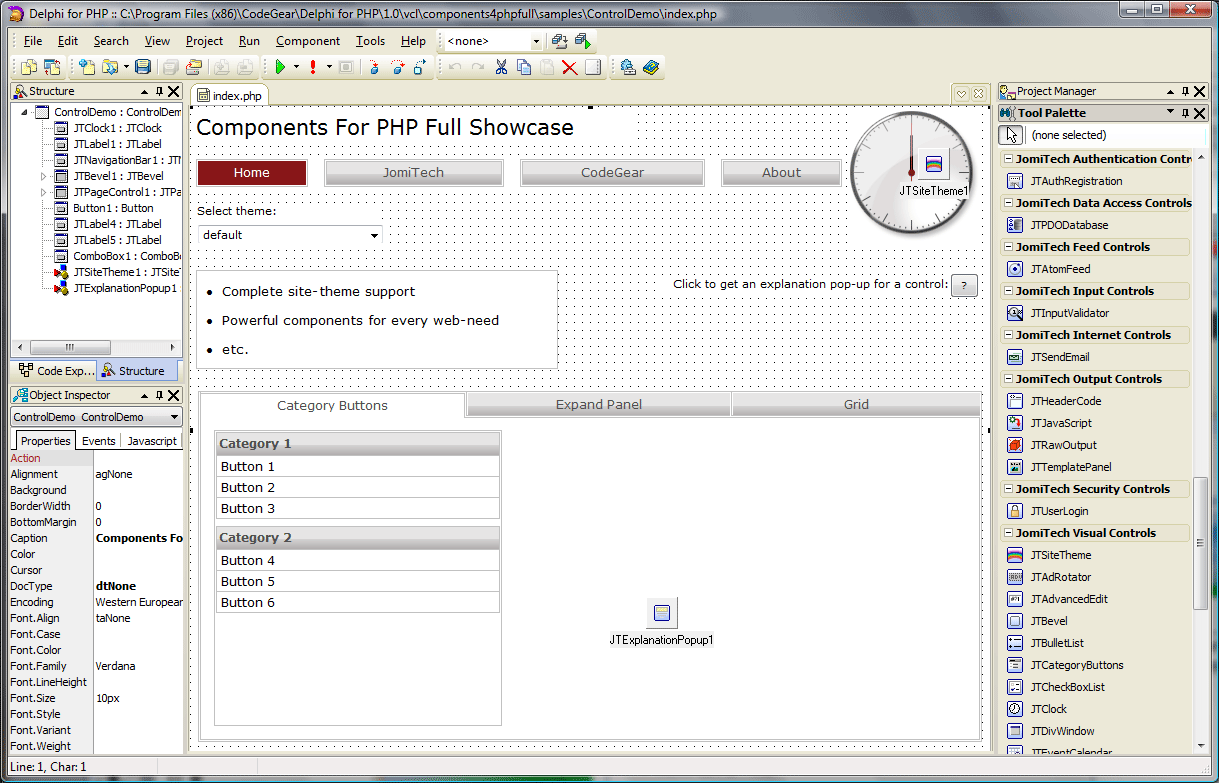Click the red X Delete icon
1219x783 pixels.
(x=569, y=67)
